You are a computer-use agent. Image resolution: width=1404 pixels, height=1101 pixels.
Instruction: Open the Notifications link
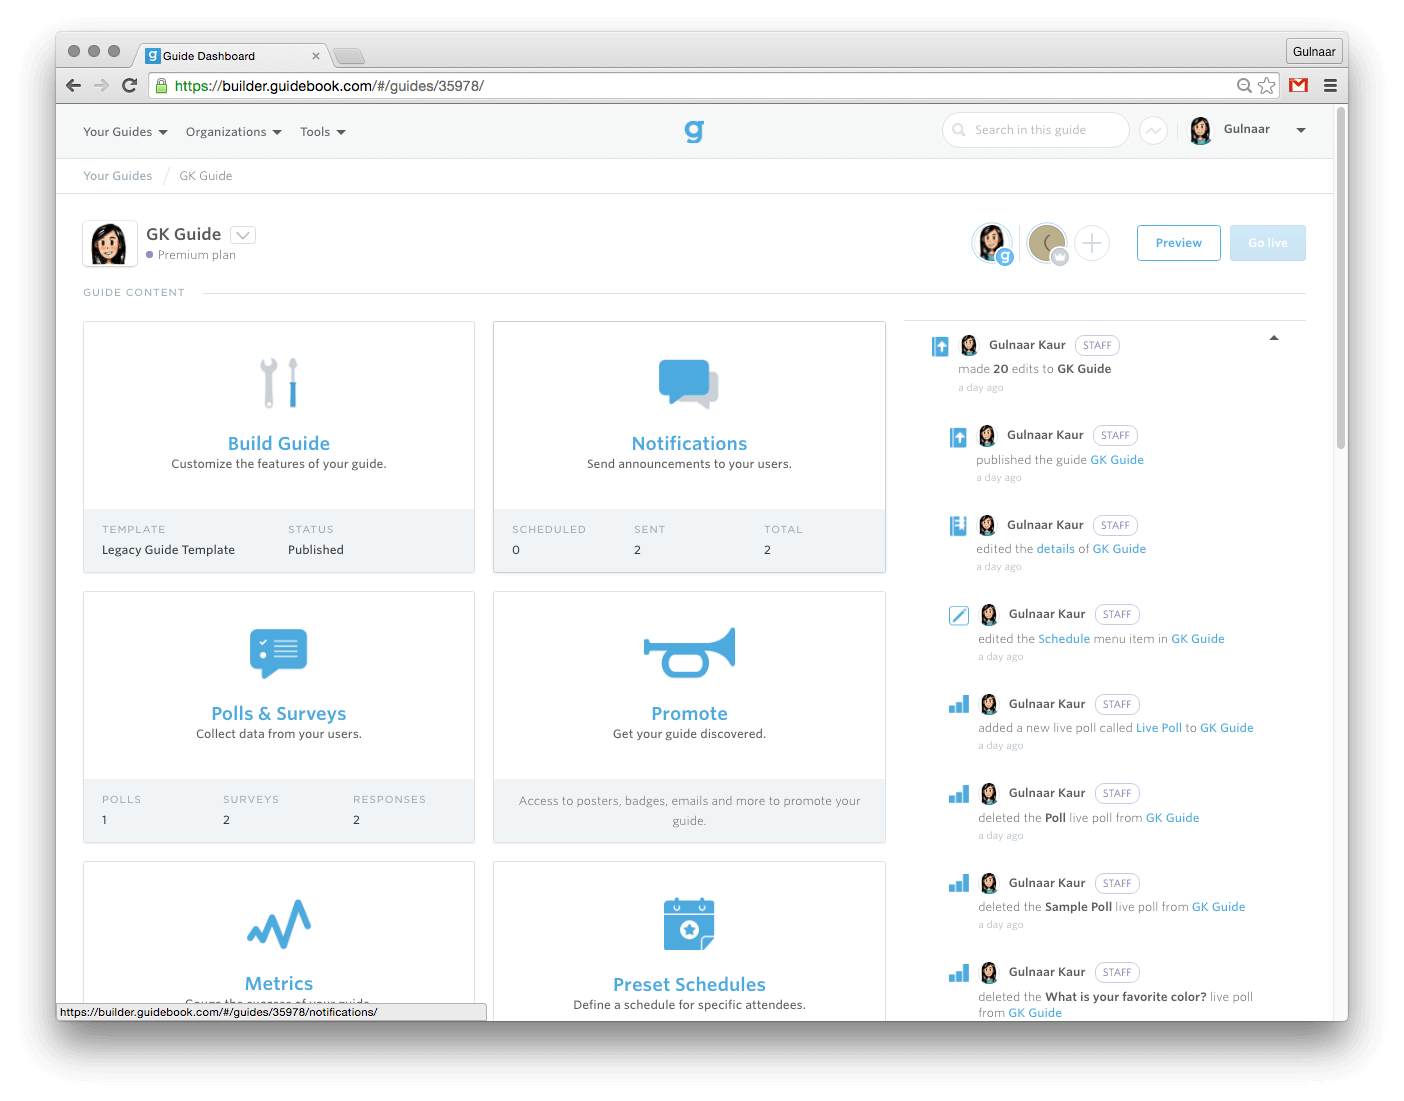[x=689, y=443]
